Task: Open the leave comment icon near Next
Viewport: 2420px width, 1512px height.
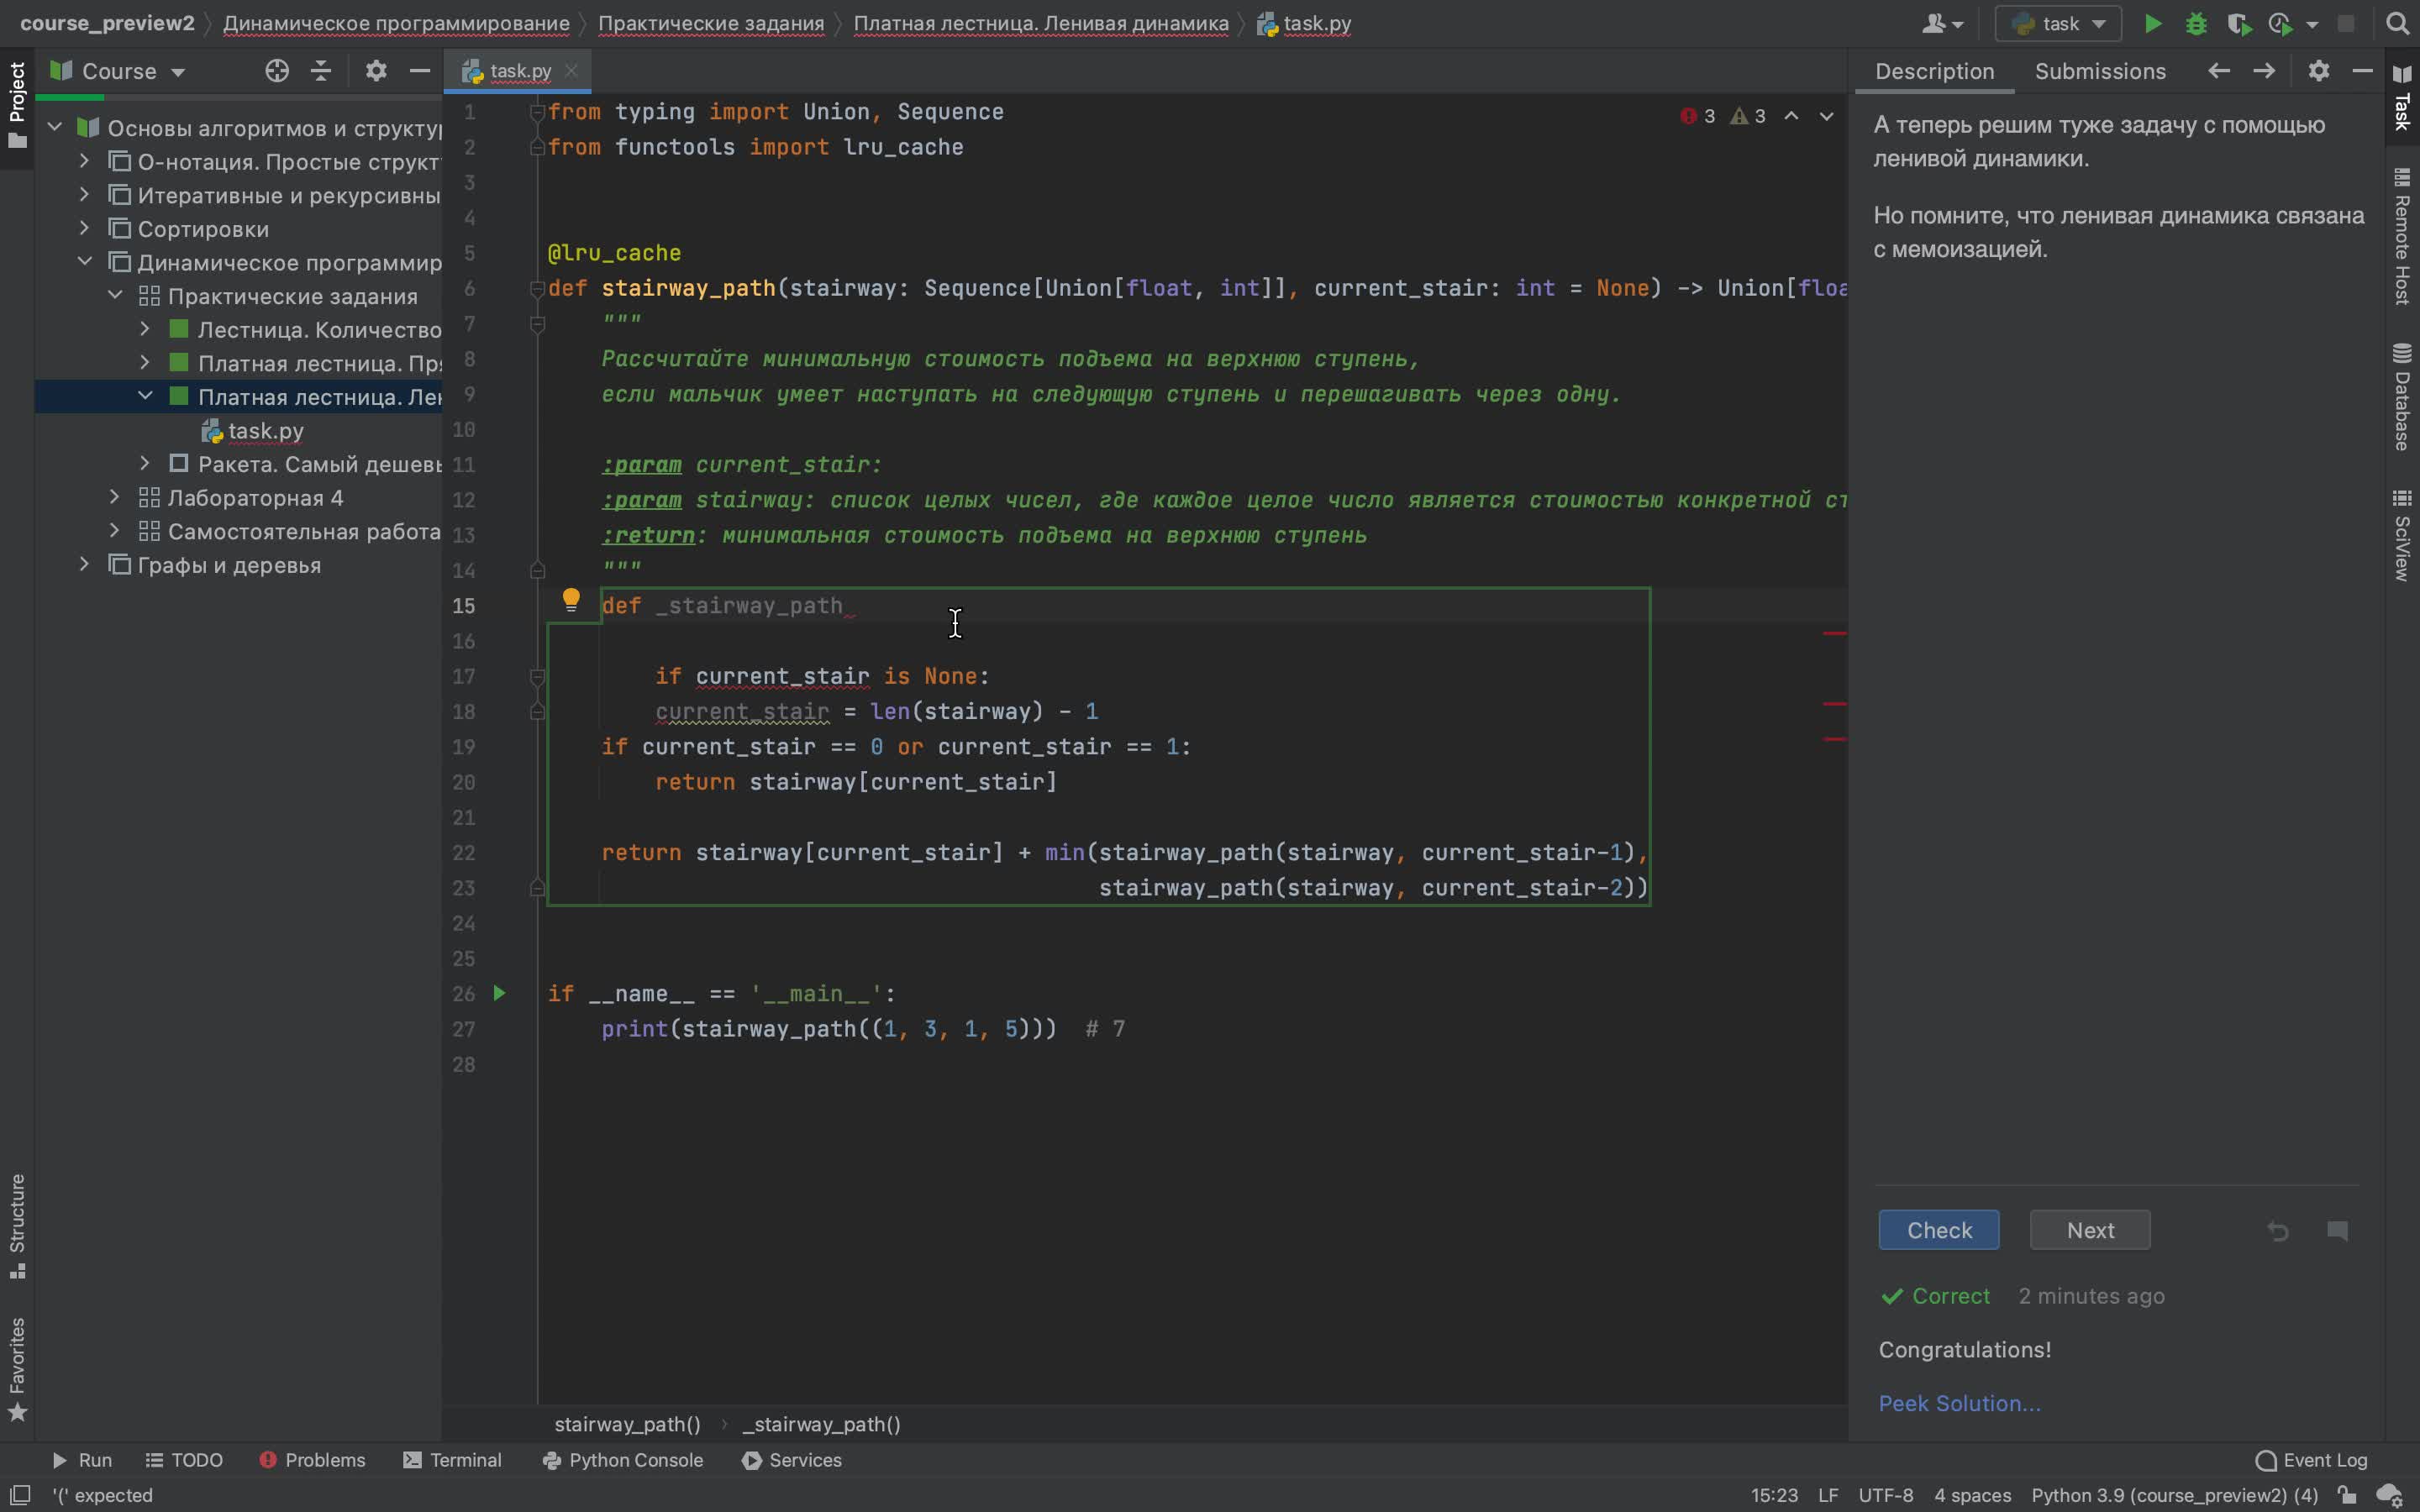Action: pos(2337,1231)
